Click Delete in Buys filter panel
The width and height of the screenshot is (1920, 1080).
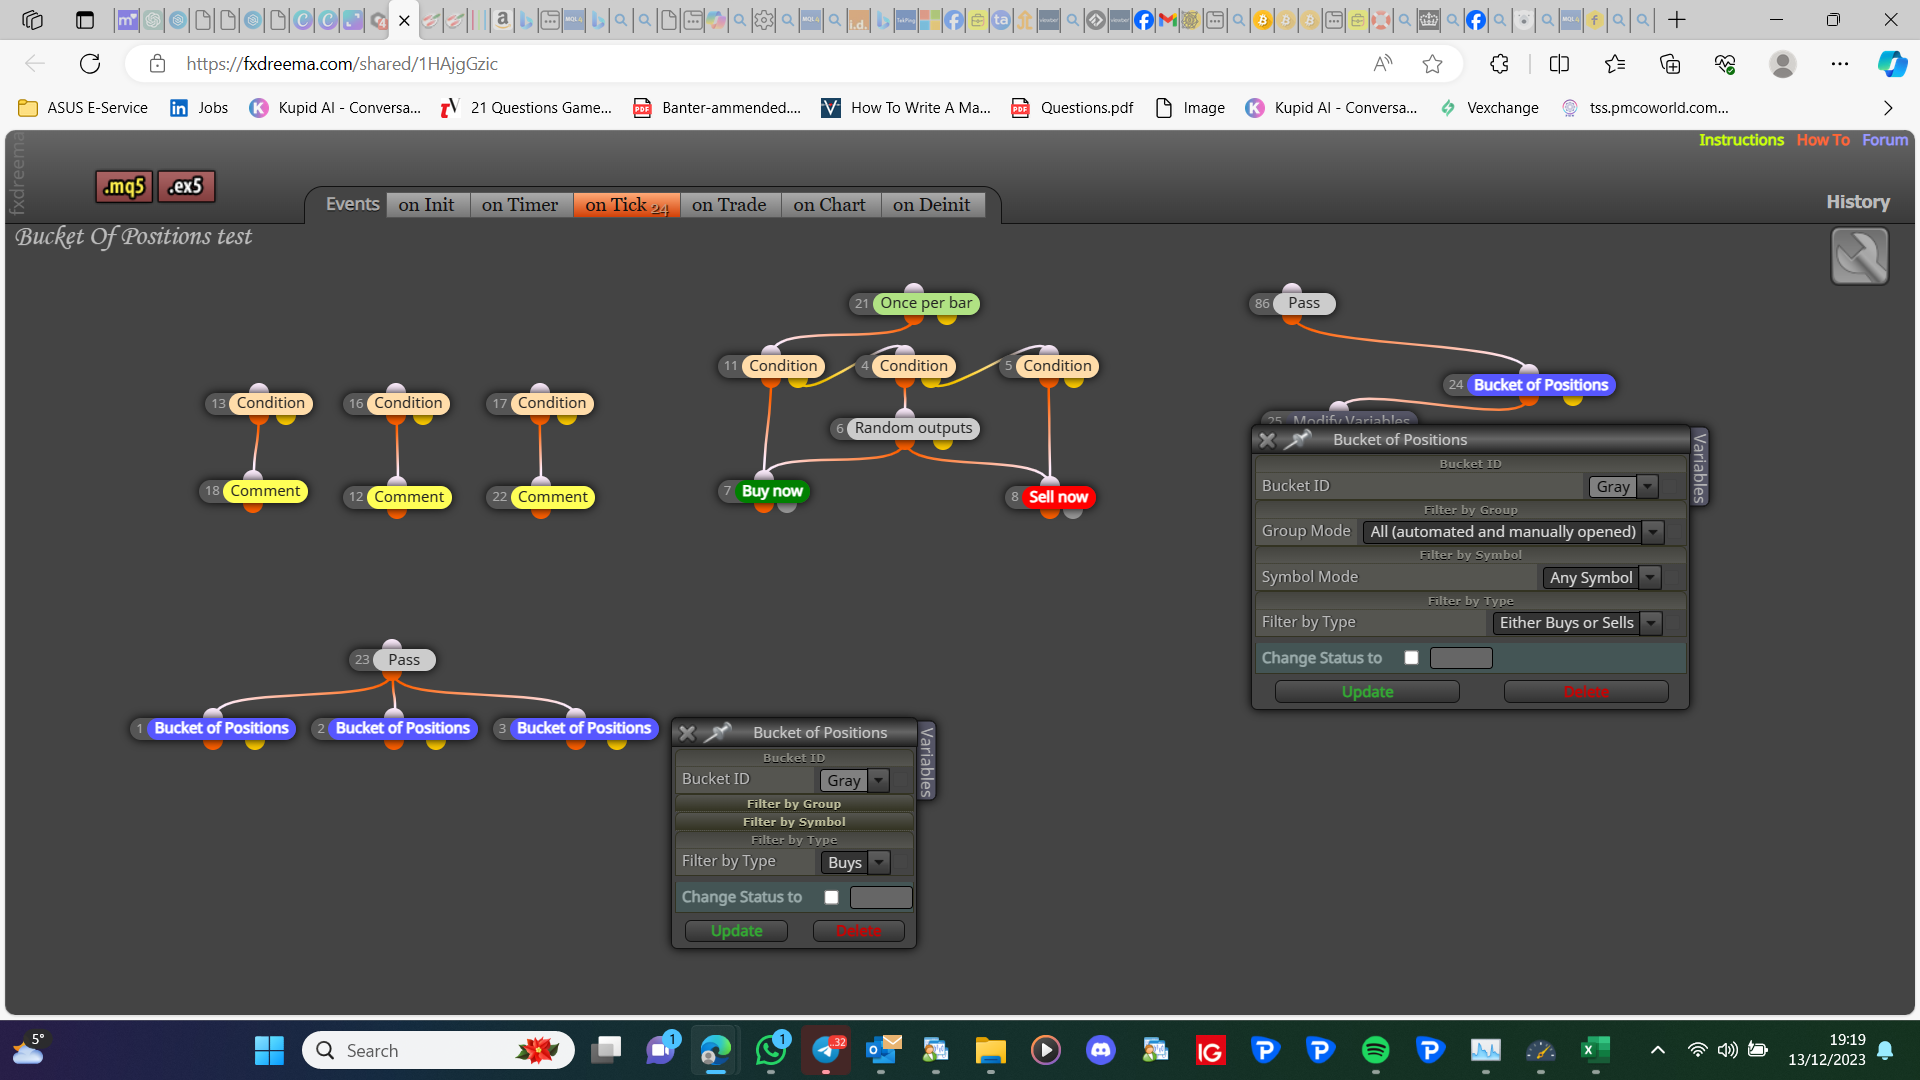point(858,931)
